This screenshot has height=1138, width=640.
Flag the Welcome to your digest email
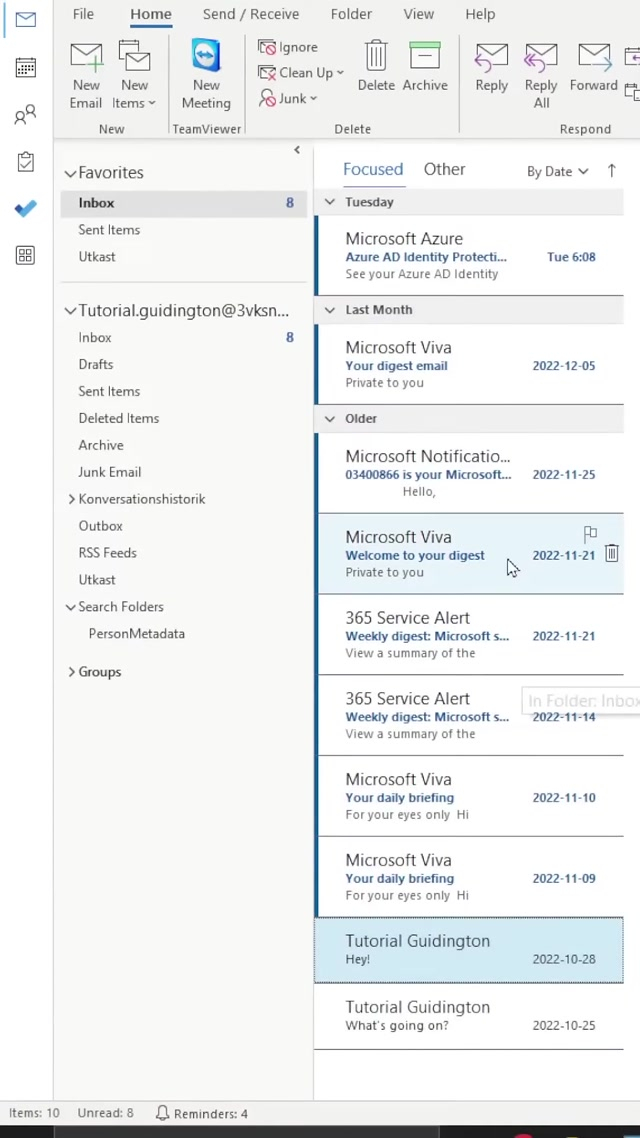(590, 534)
